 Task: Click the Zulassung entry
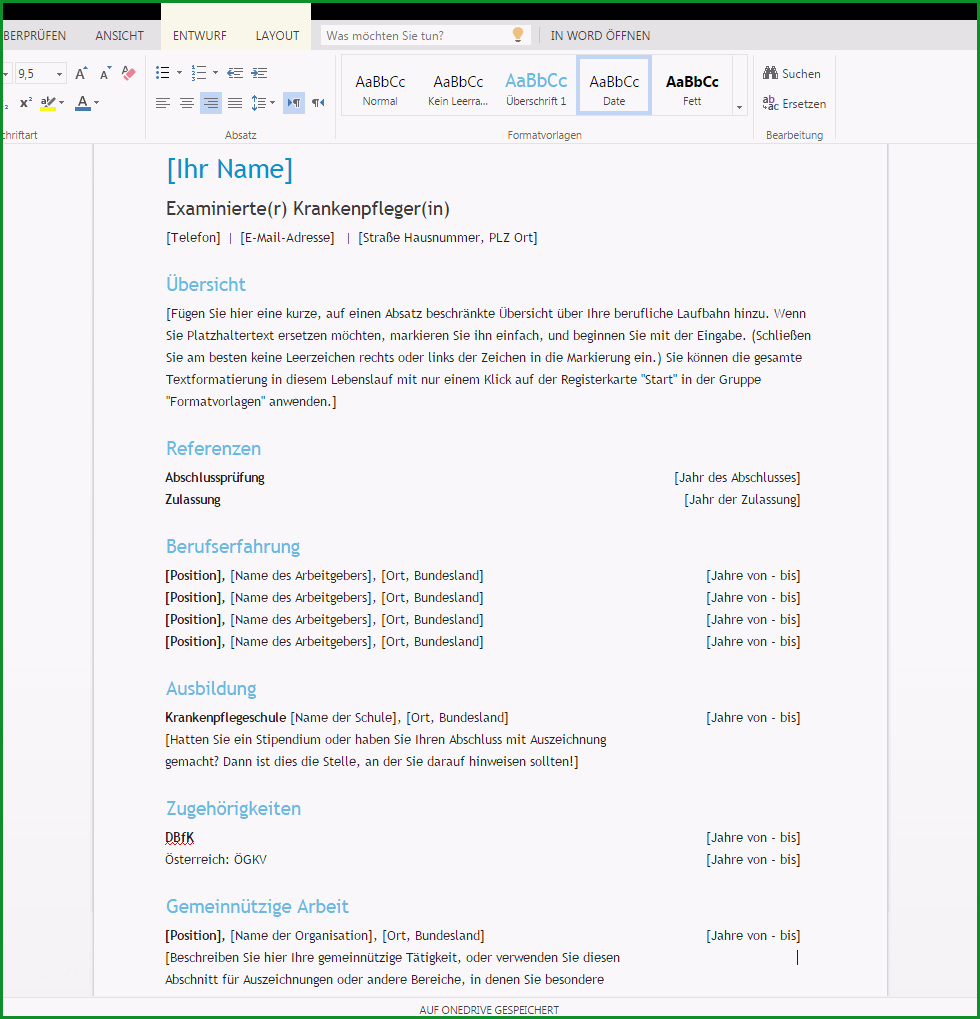(x=193, y=500)
